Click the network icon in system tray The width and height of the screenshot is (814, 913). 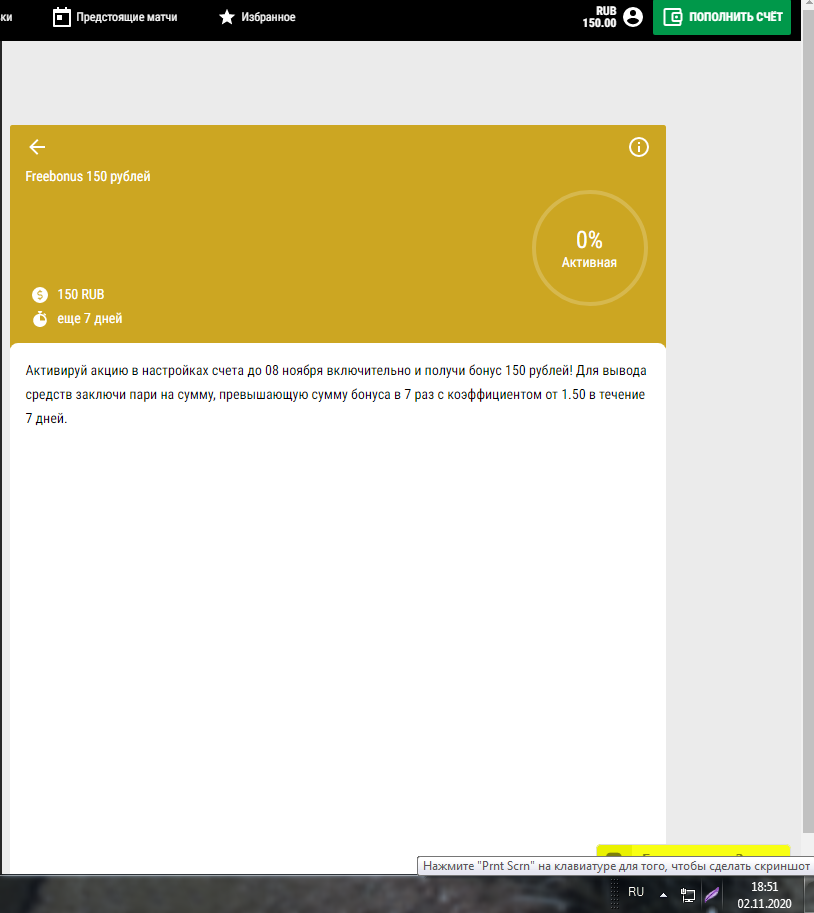(x=688, y=894)
